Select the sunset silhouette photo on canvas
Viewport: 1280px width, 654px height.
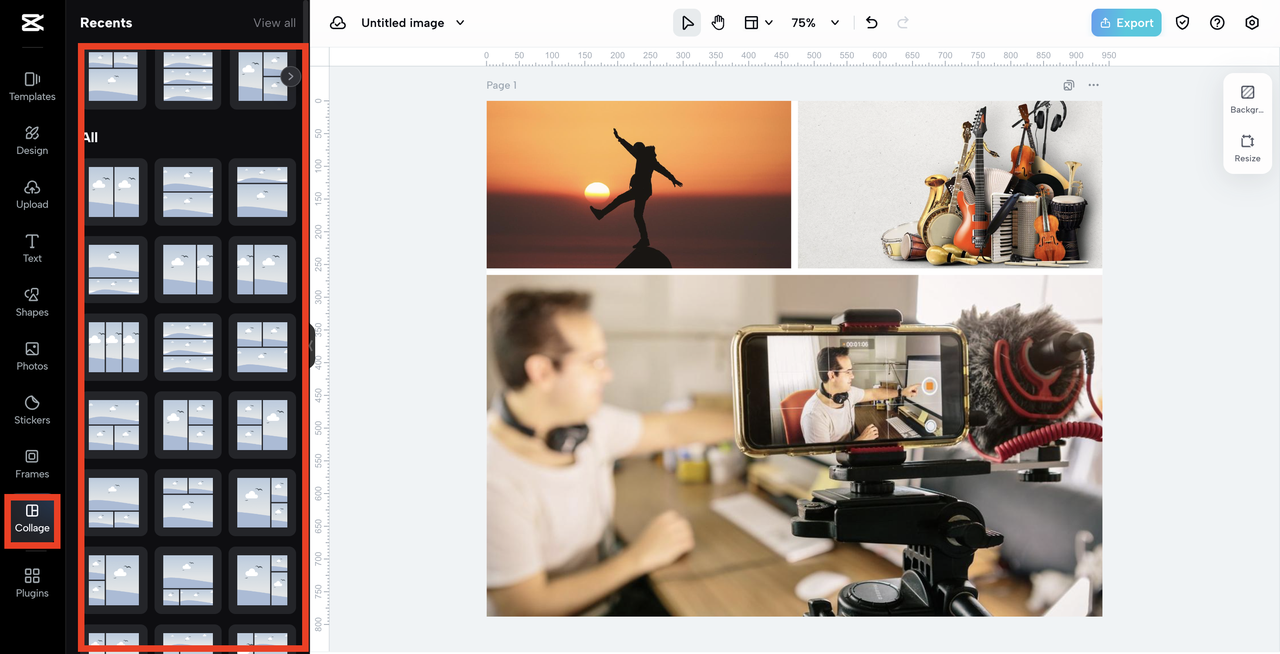pyautogui.click(x=638, y=185)
